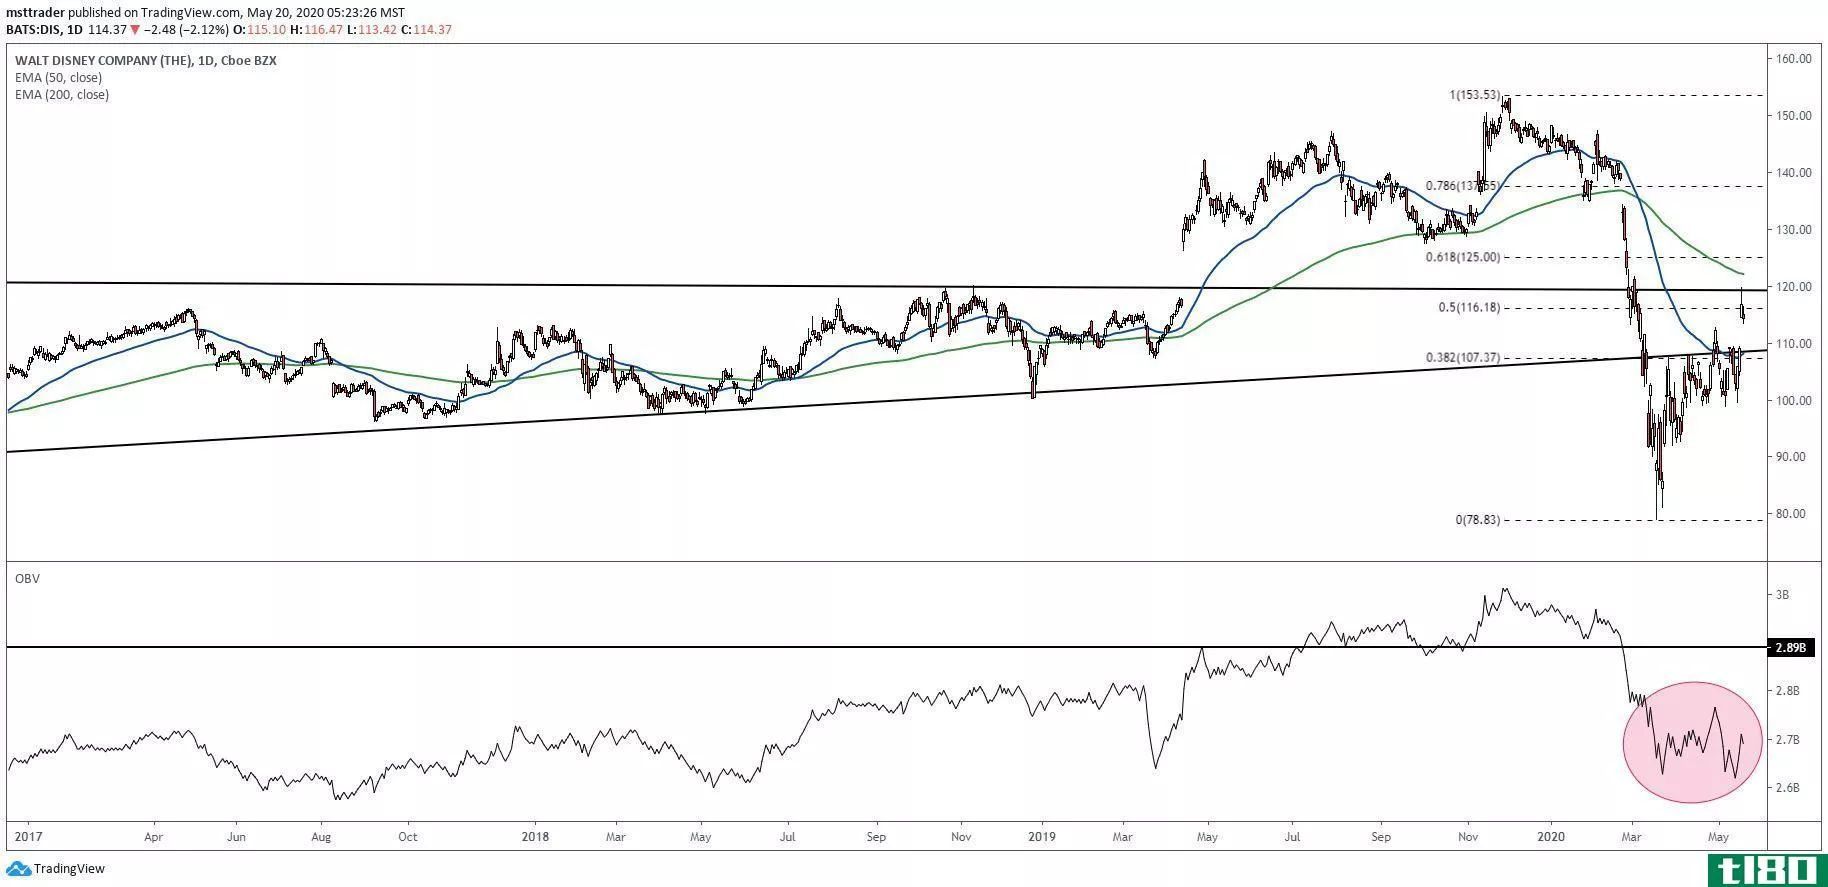Select the 0.618(125.00) Fibonacci level label

pos(1463,257)
